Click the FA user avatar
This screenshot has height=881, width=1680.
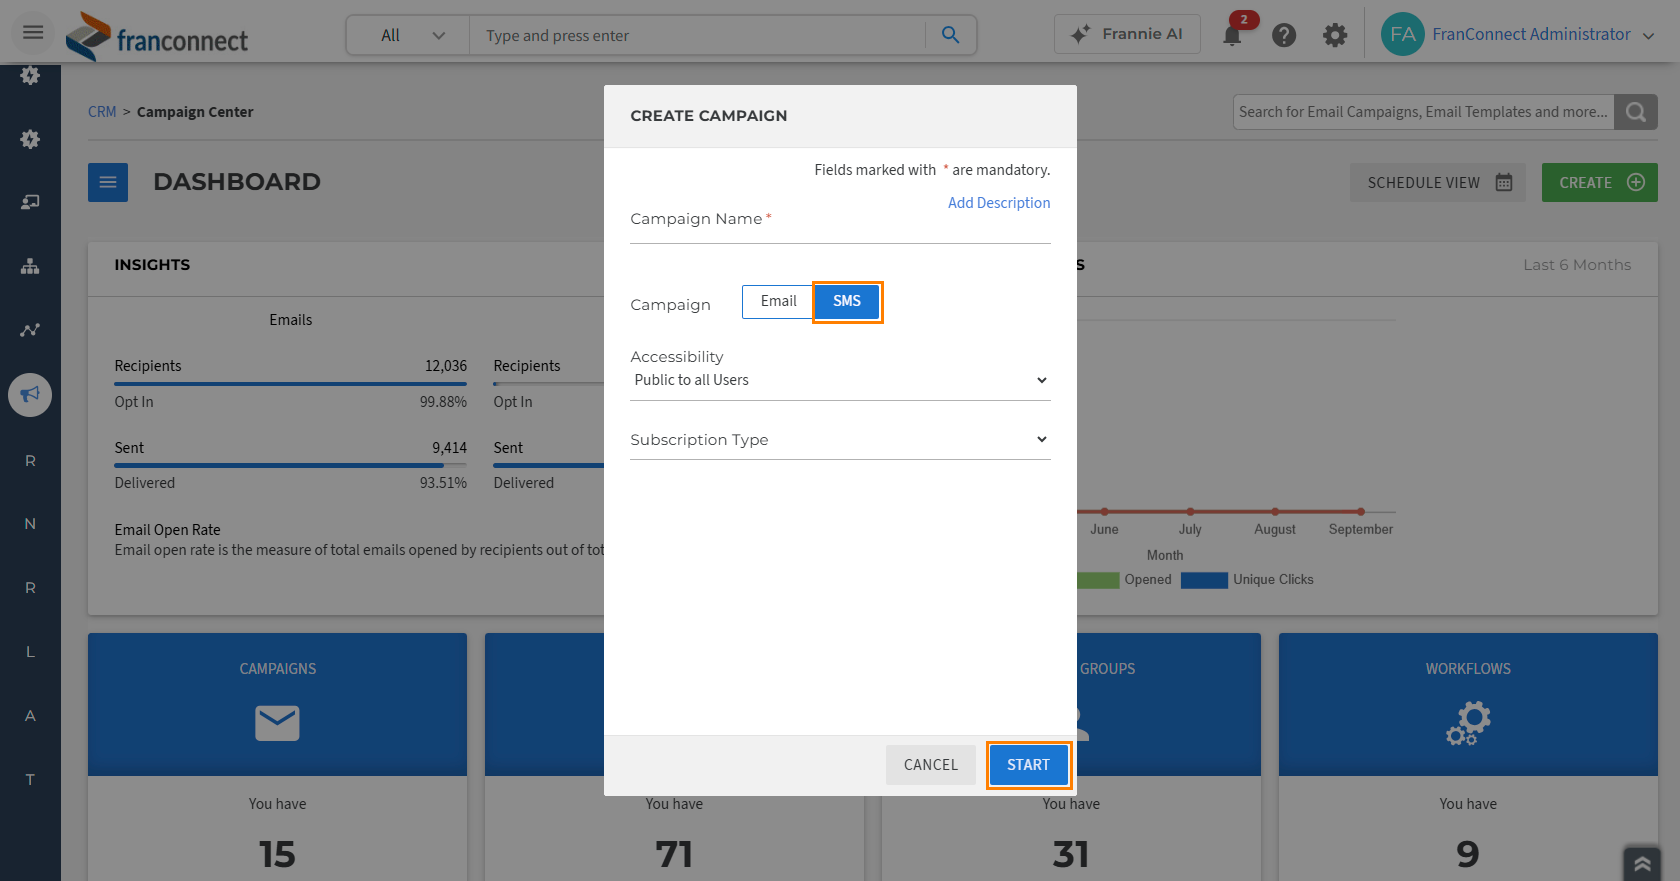pos(1402,34)
